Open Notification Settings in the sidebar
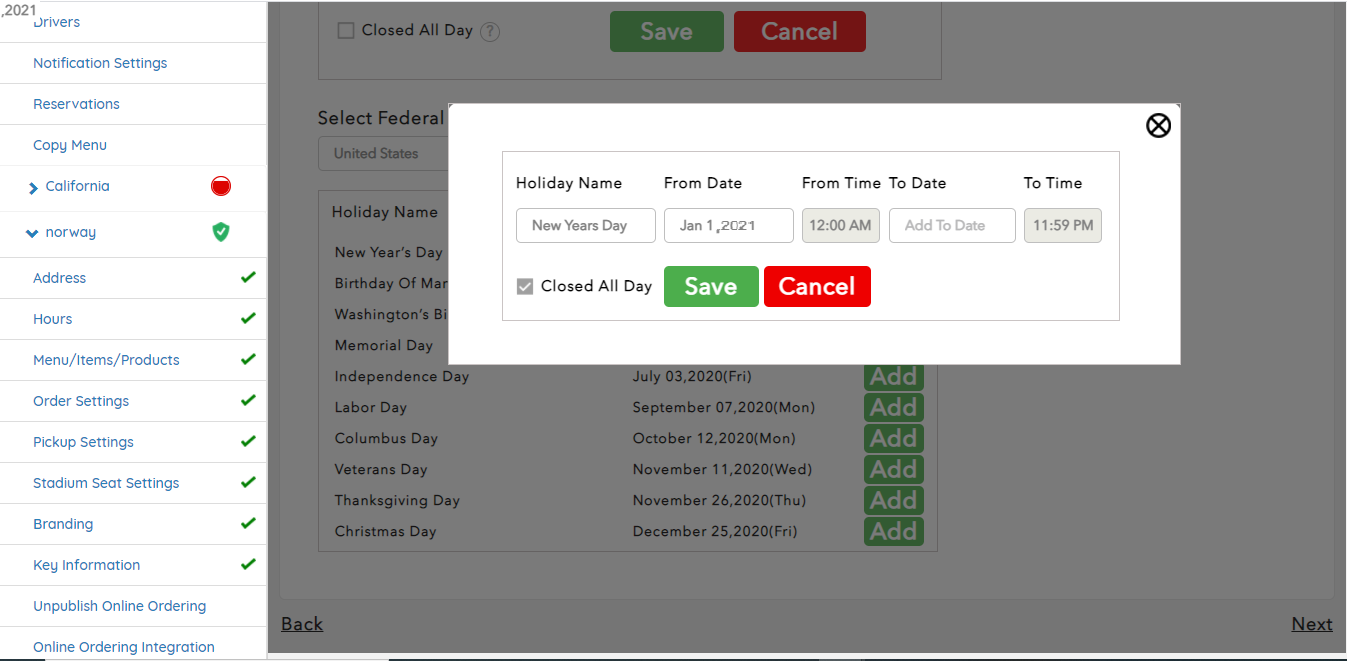This screenshot has height=661, width=1347. coord(100,63)
